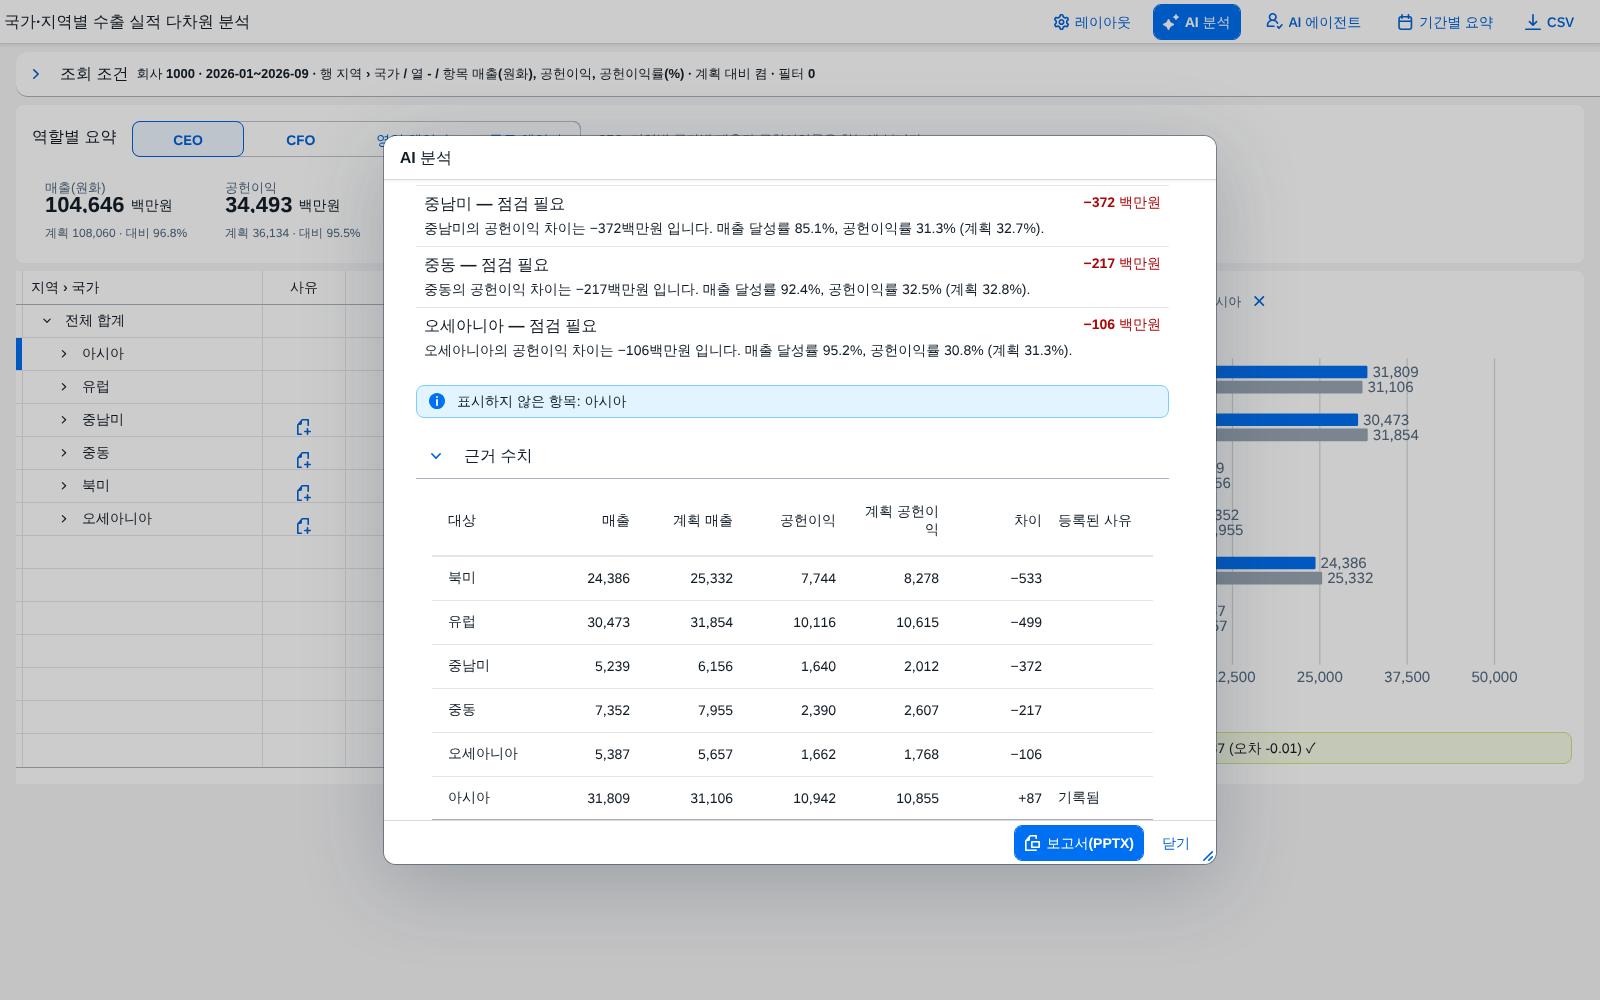Click the 사유 column header
1600x1000 pixels.
[x=304, y=287]
